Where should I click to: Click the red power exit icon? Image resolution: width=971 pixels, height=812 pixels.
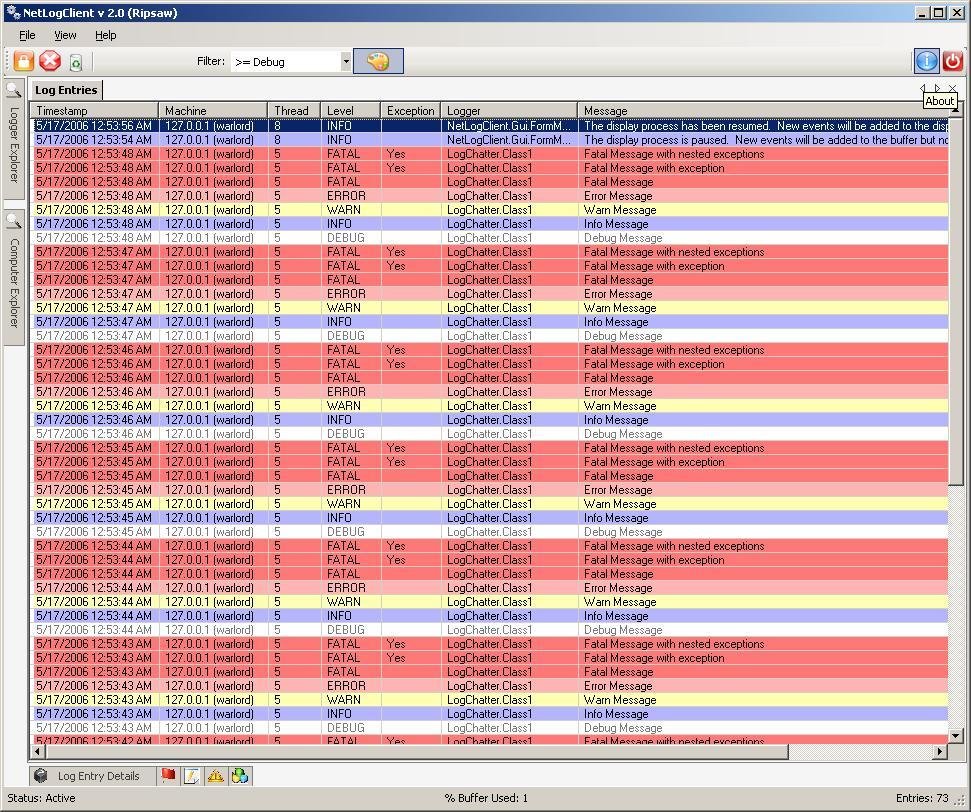click(x=953, y=60)
